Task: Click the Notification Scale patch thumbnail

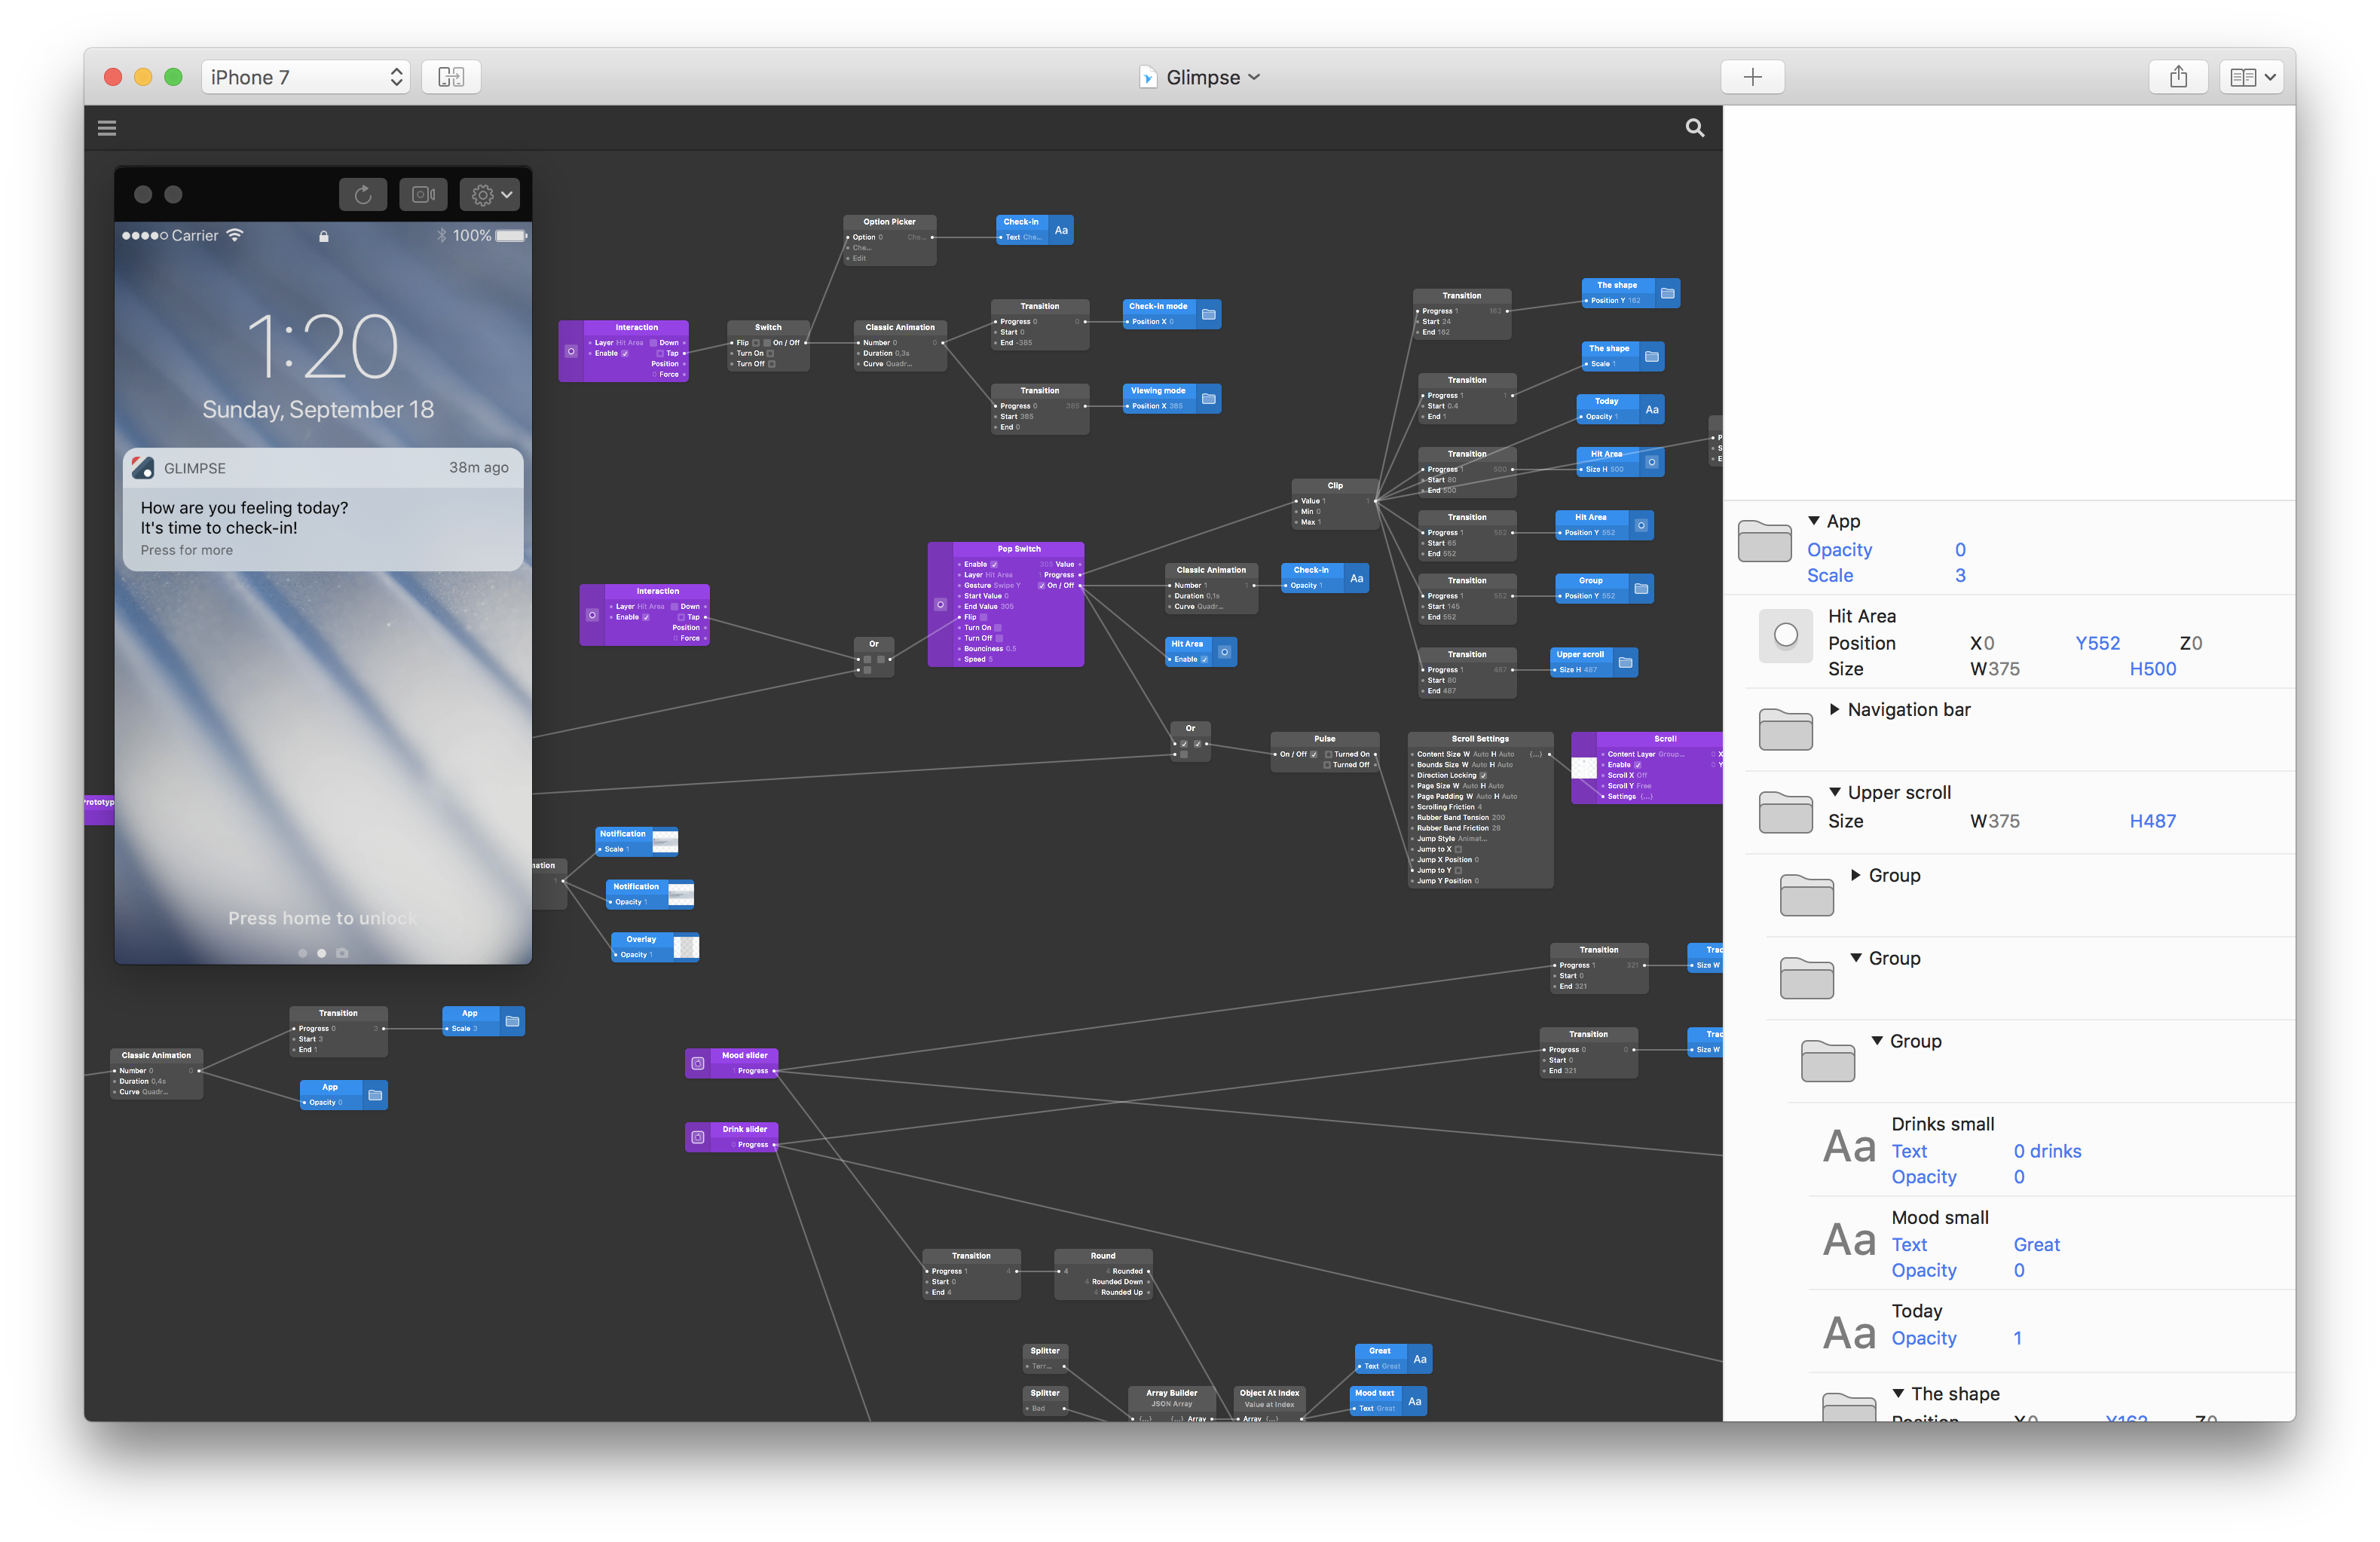Action: pyautogui.click(x=665, y=842)
